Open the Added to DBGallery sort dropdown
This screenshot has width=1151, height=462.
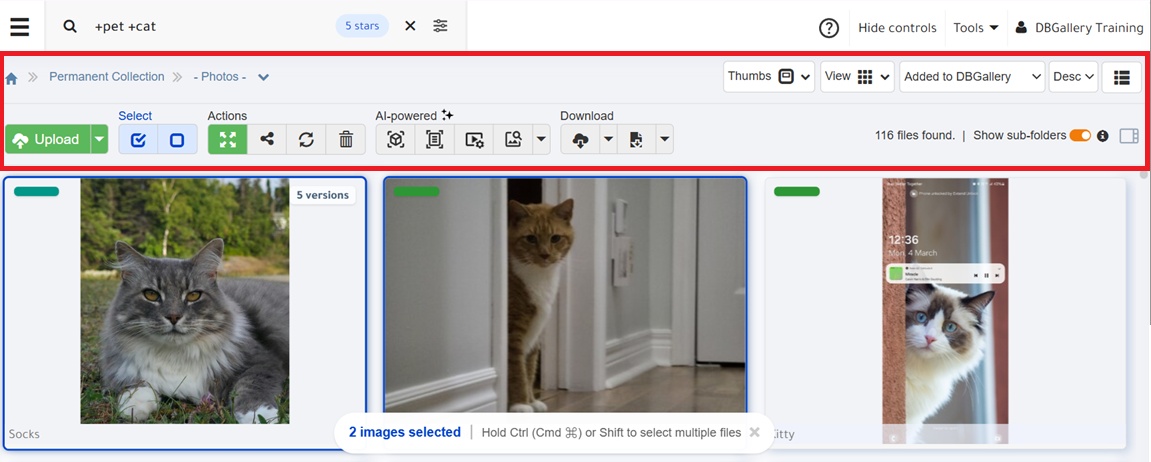coord(972,77)
